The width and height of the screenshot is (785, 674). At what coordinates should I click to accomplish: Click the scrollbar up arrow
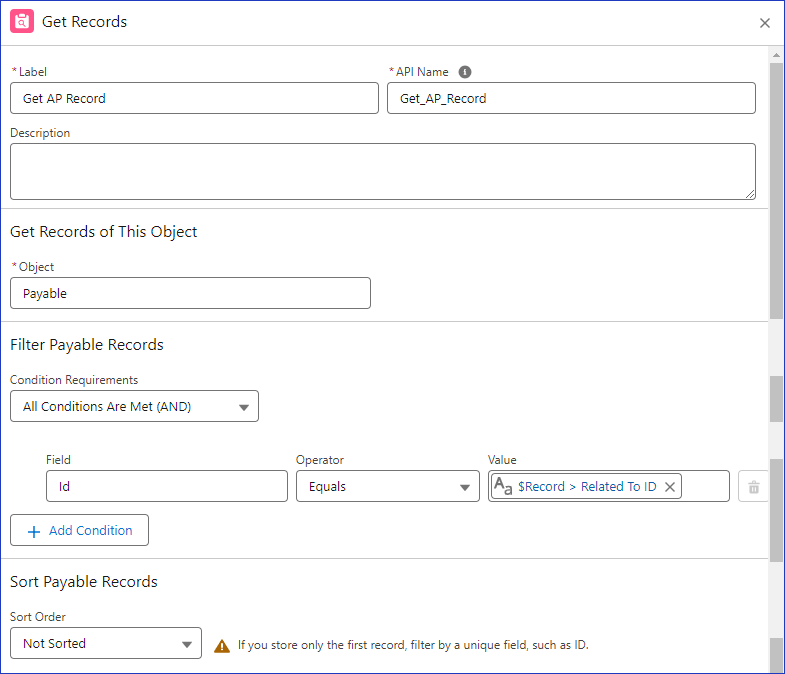point(776,55)
